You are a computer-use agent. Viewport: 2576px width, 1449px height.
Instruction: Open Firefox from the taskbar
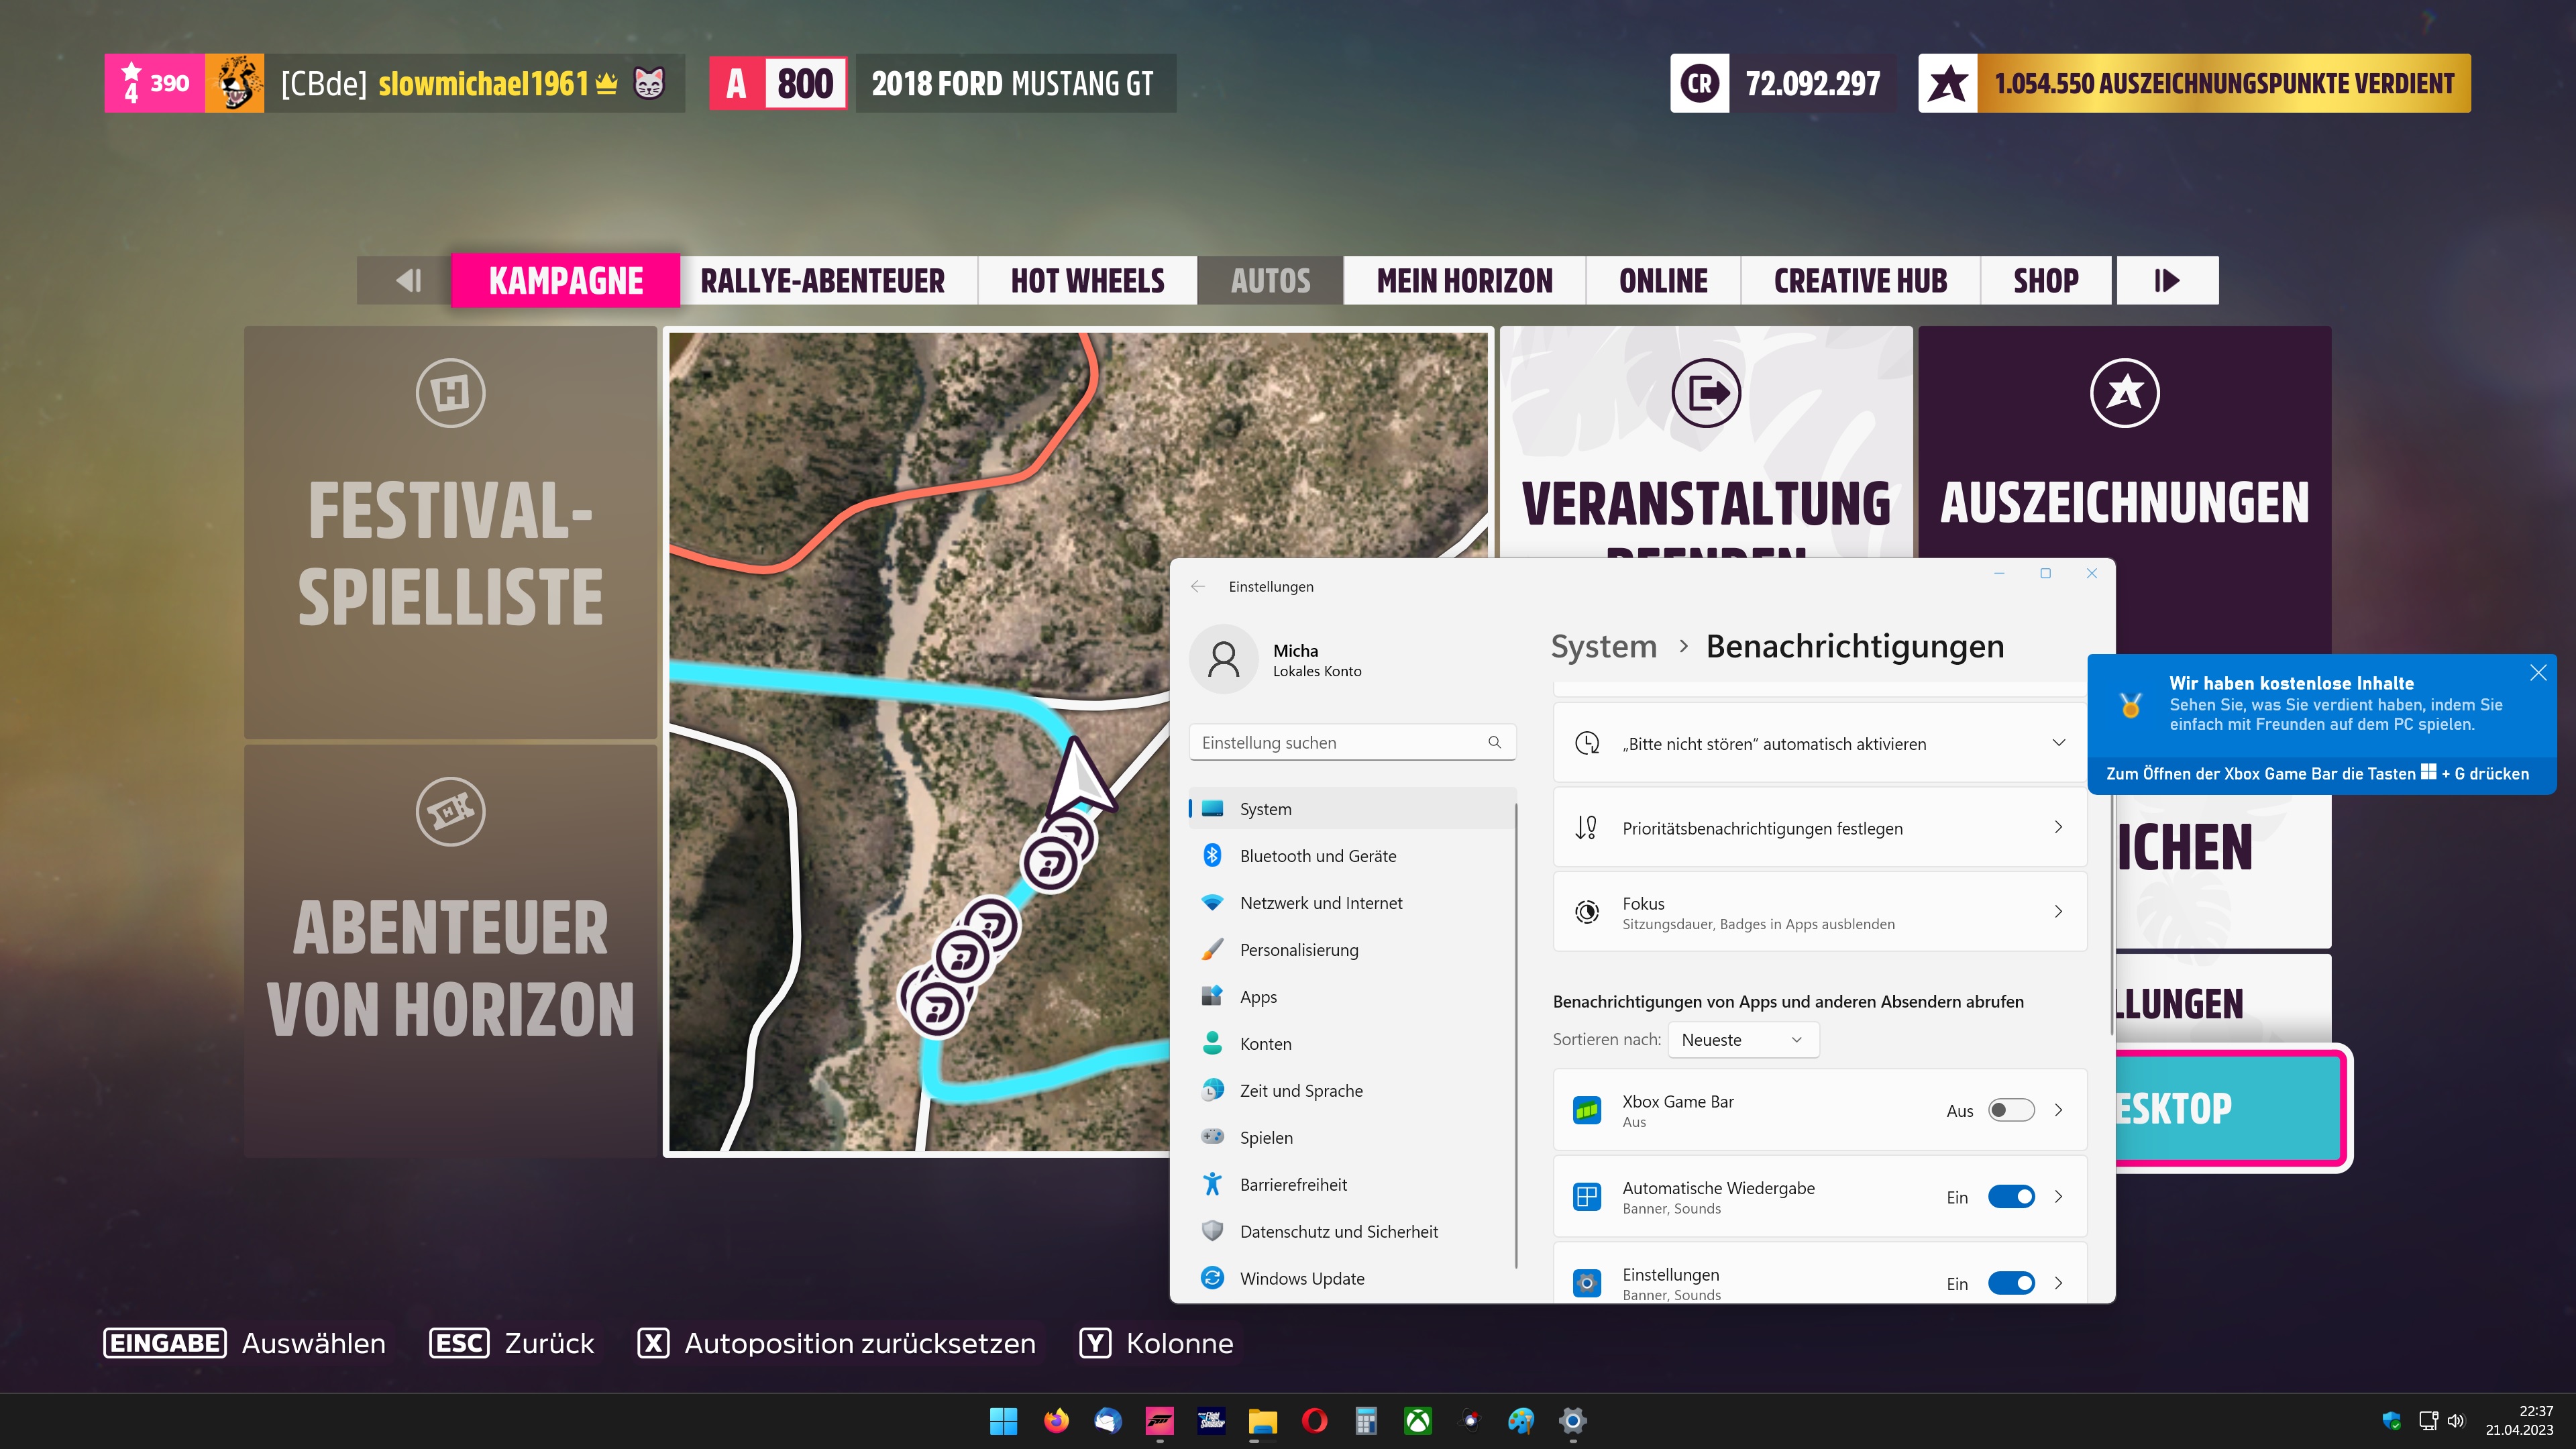coord(1056,1420)
